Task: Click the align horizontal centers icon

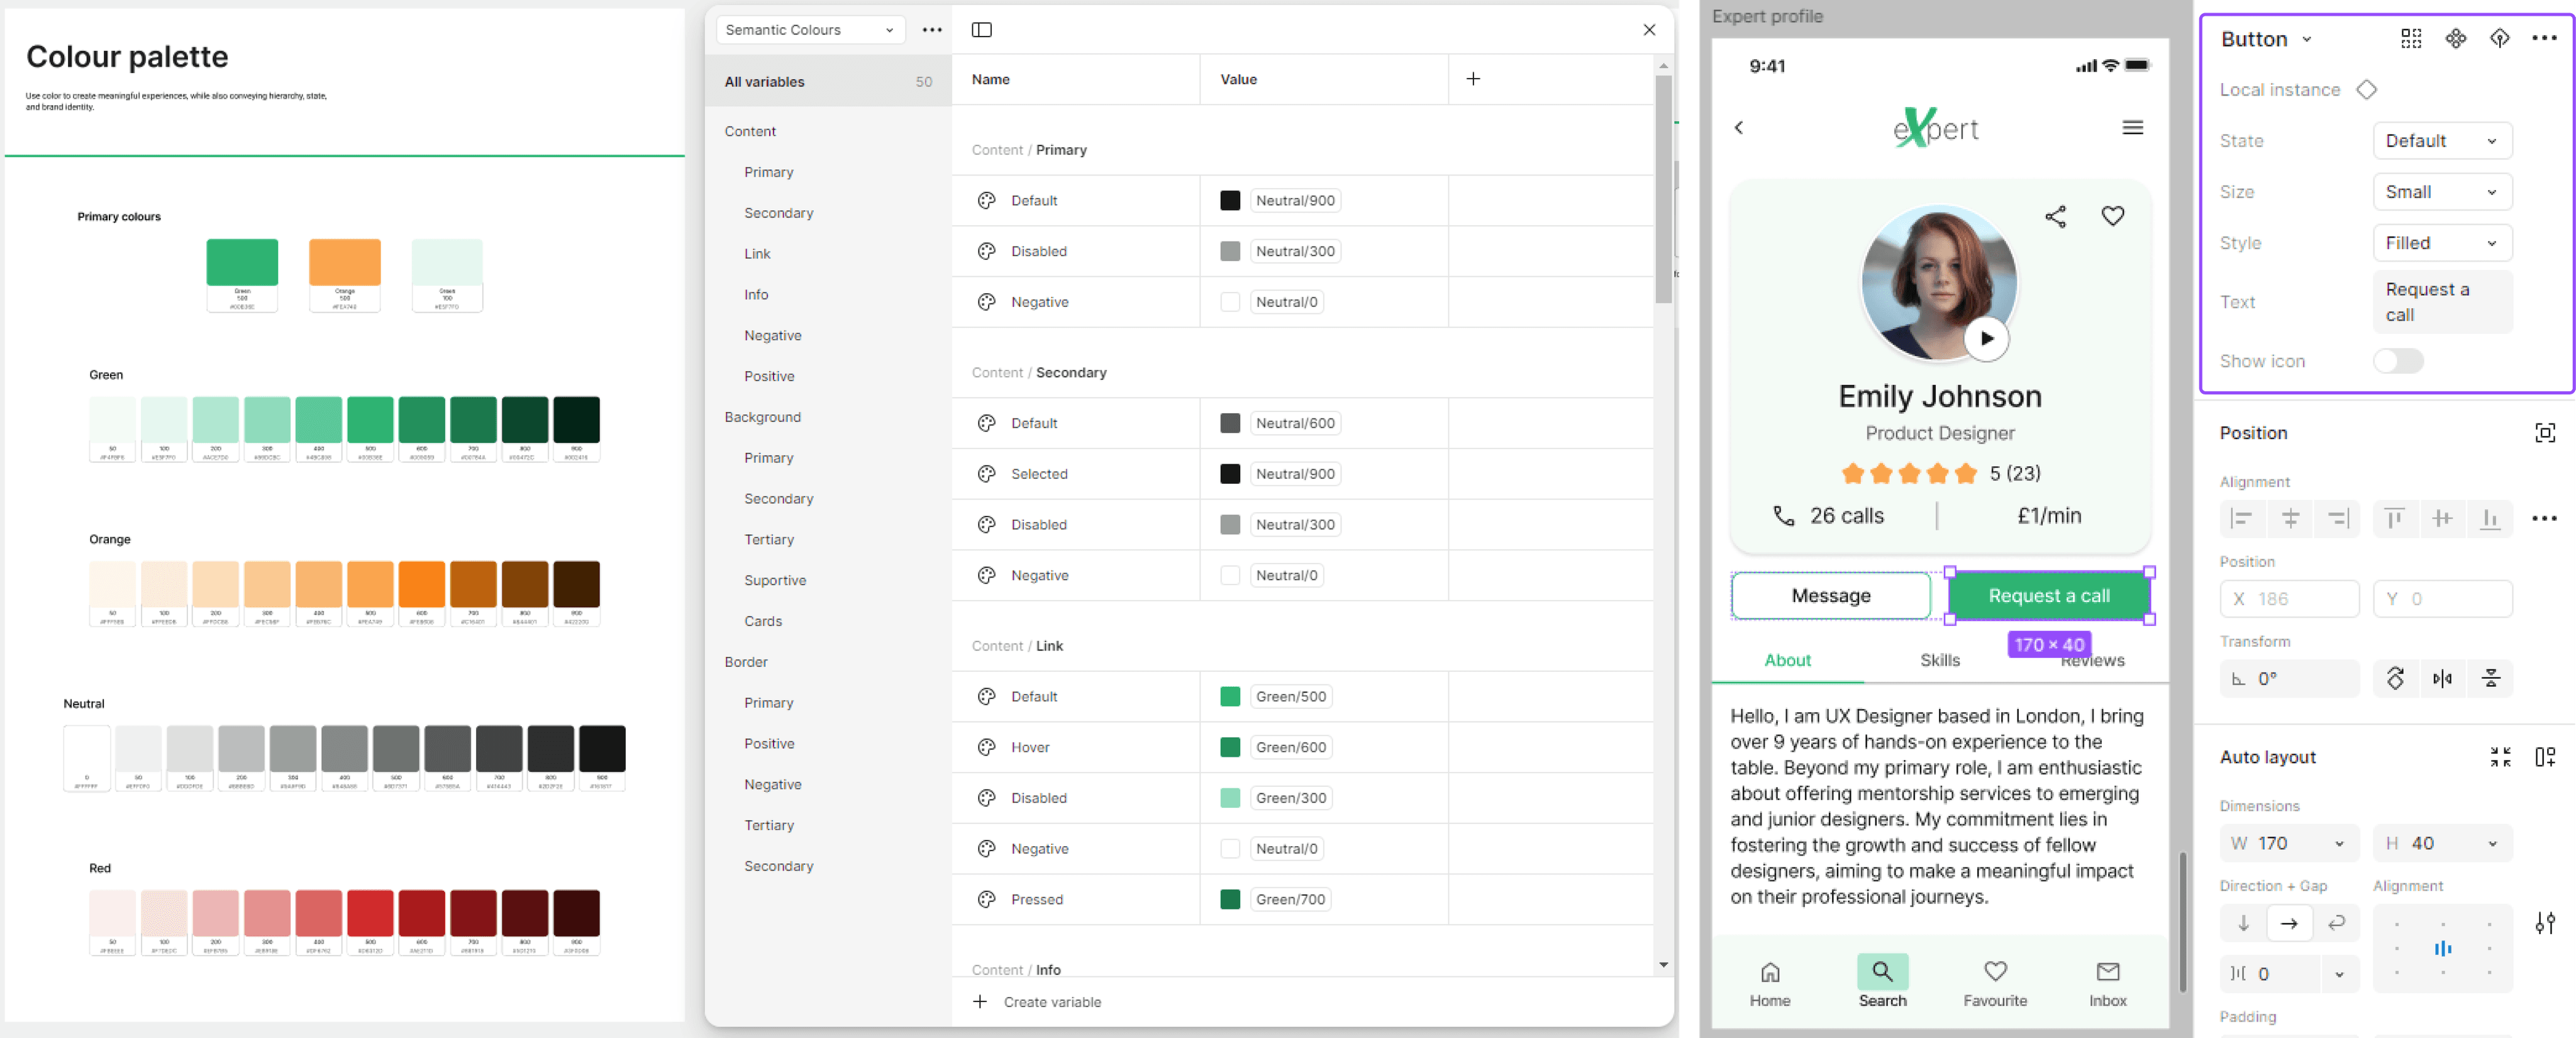Action: 2290,518
